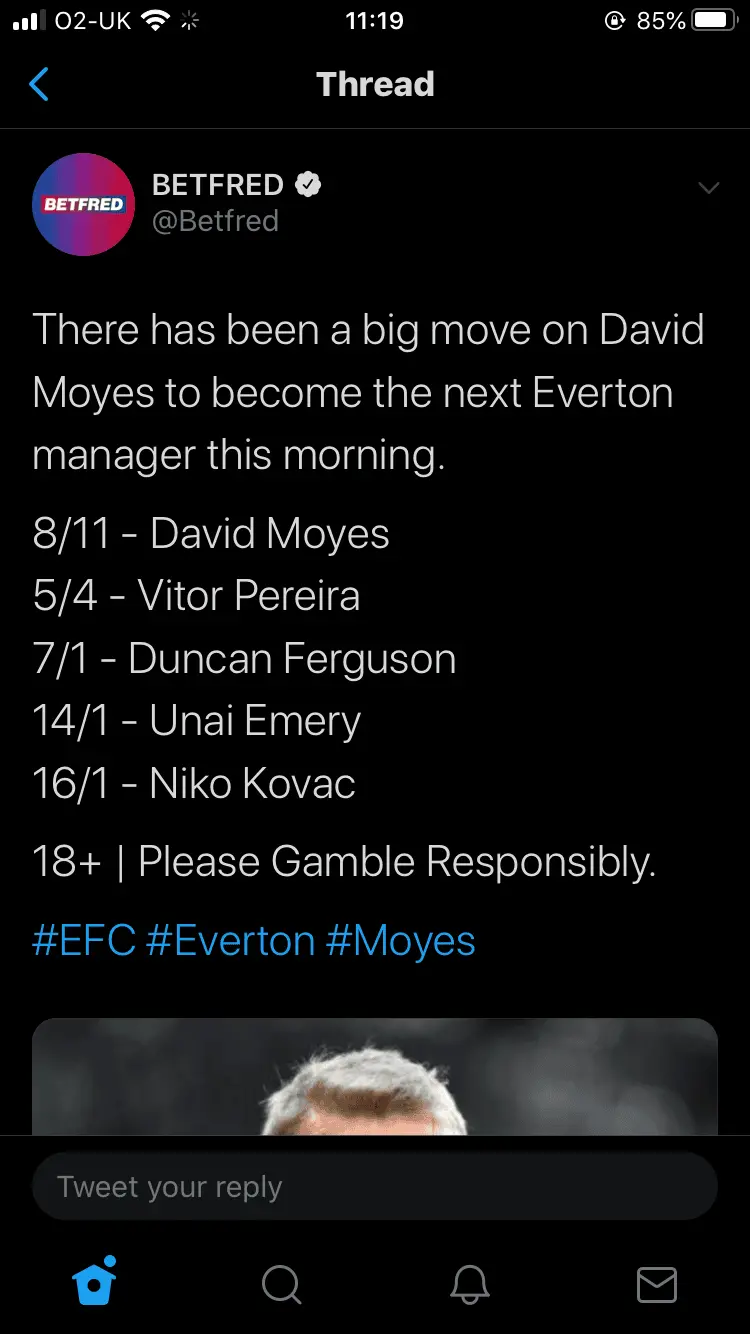The height and width of the screenshot is (1334, 750).
Task: Open the @Betfred handle
Action: 215,221
